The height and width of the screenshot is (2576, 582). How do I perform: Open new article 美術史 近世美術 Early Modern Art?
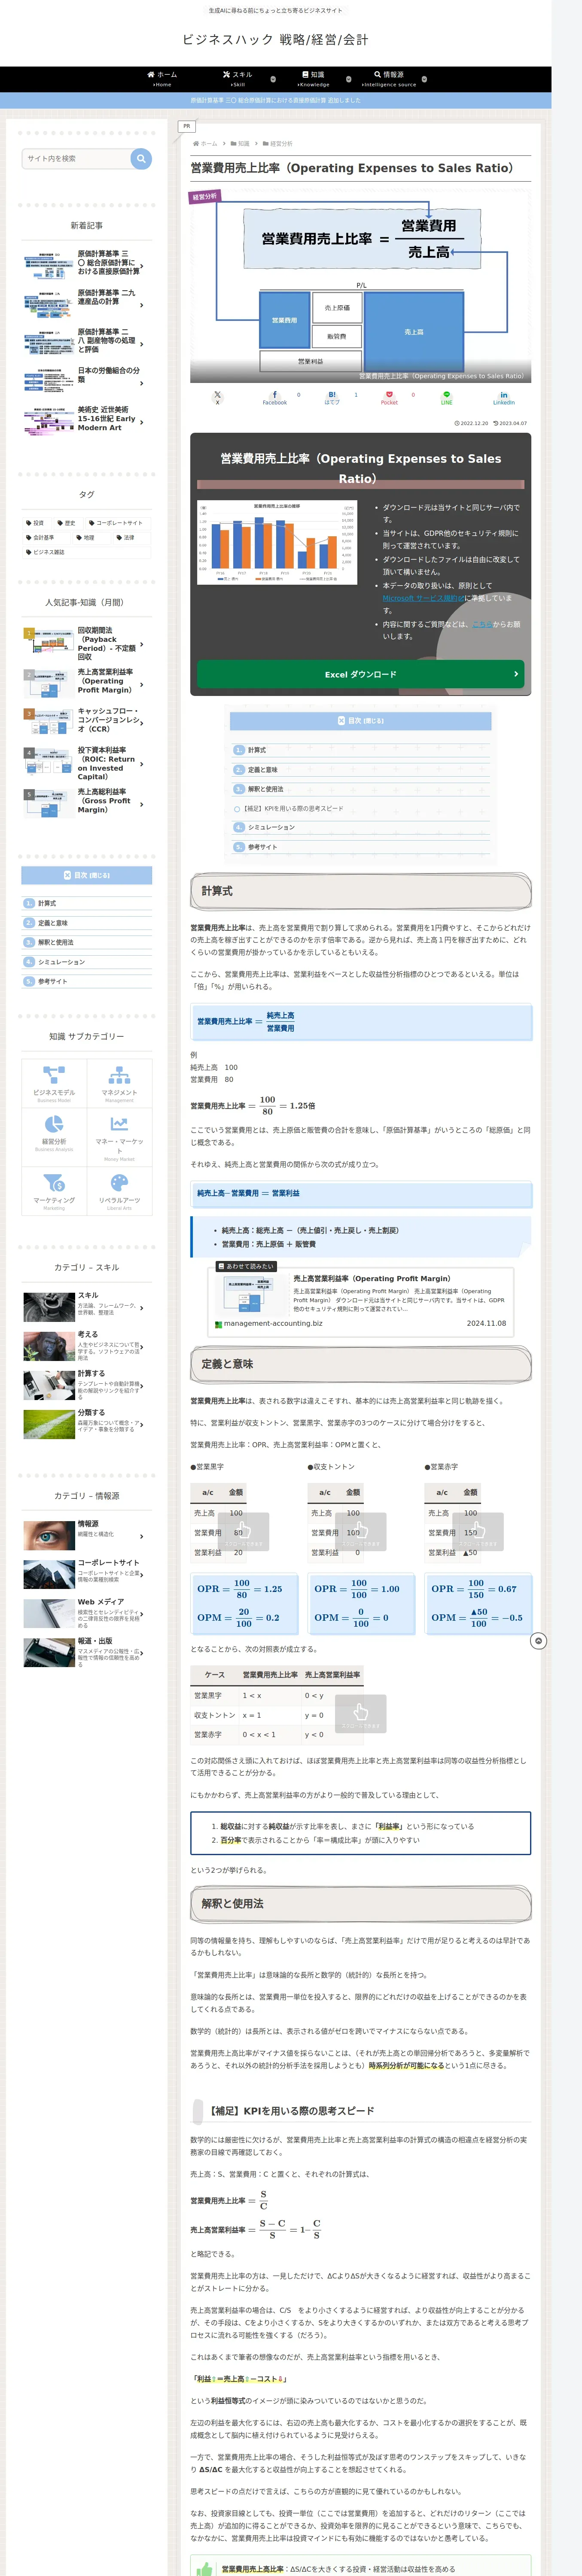pyautogui.click(x=83, y=421)
